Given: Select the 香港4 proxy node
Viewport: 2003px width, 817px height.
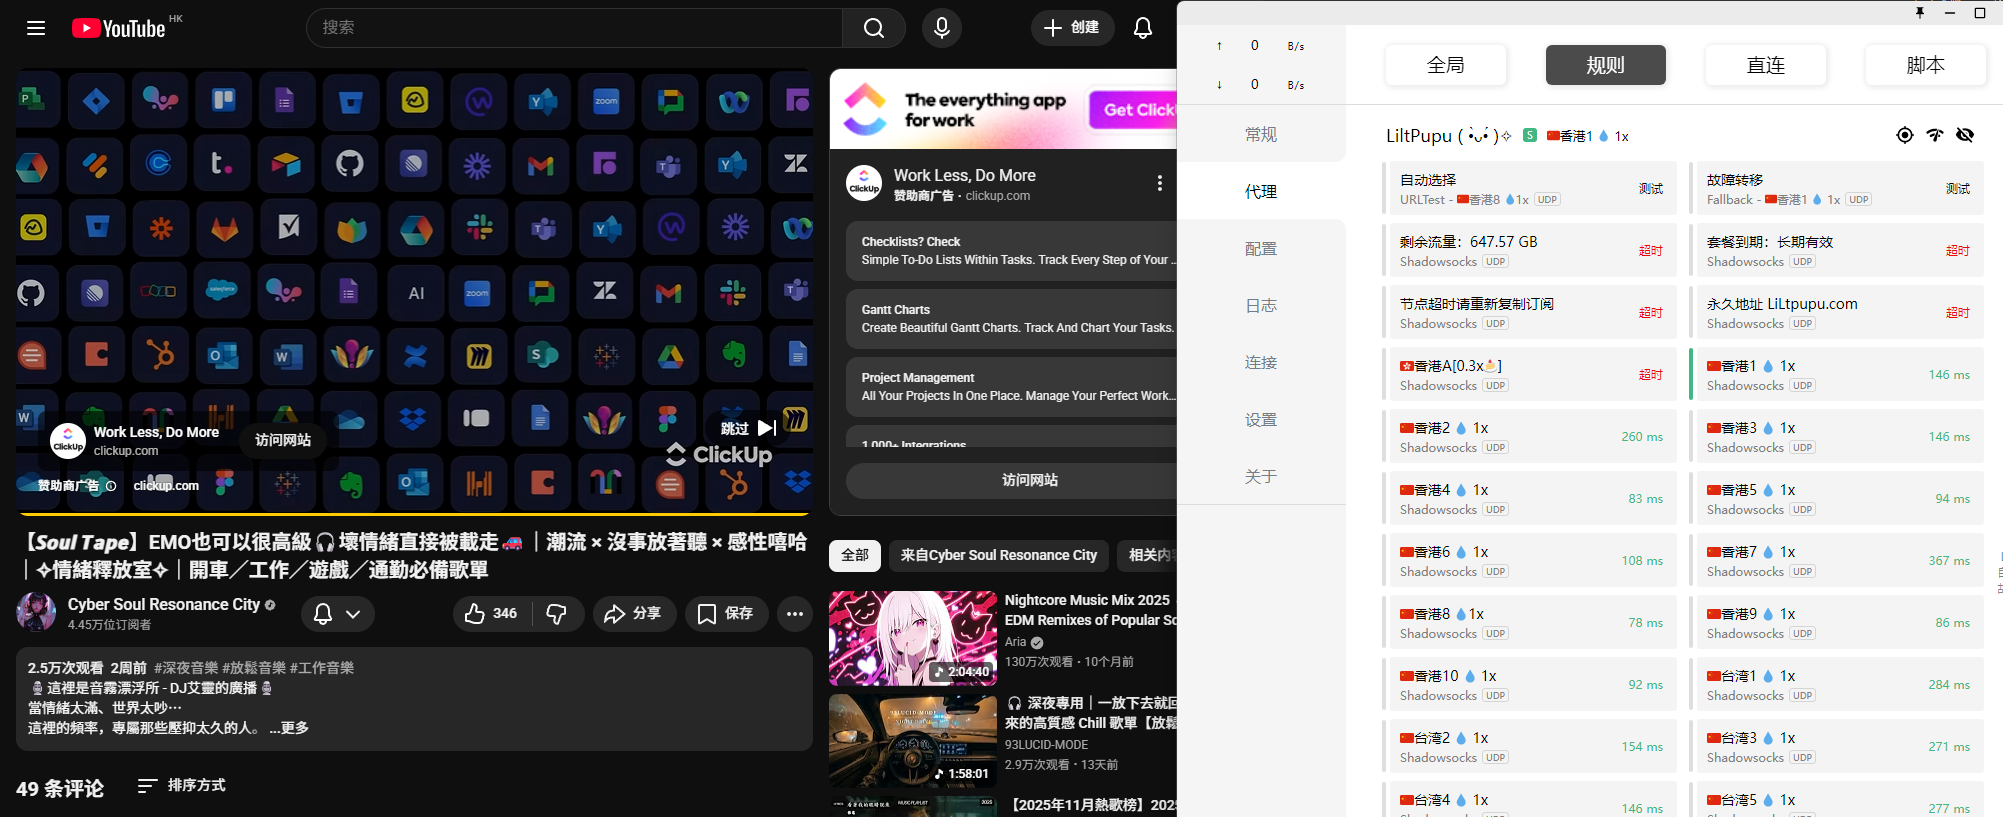Looking at the screenshot, I should point(1532,499).
